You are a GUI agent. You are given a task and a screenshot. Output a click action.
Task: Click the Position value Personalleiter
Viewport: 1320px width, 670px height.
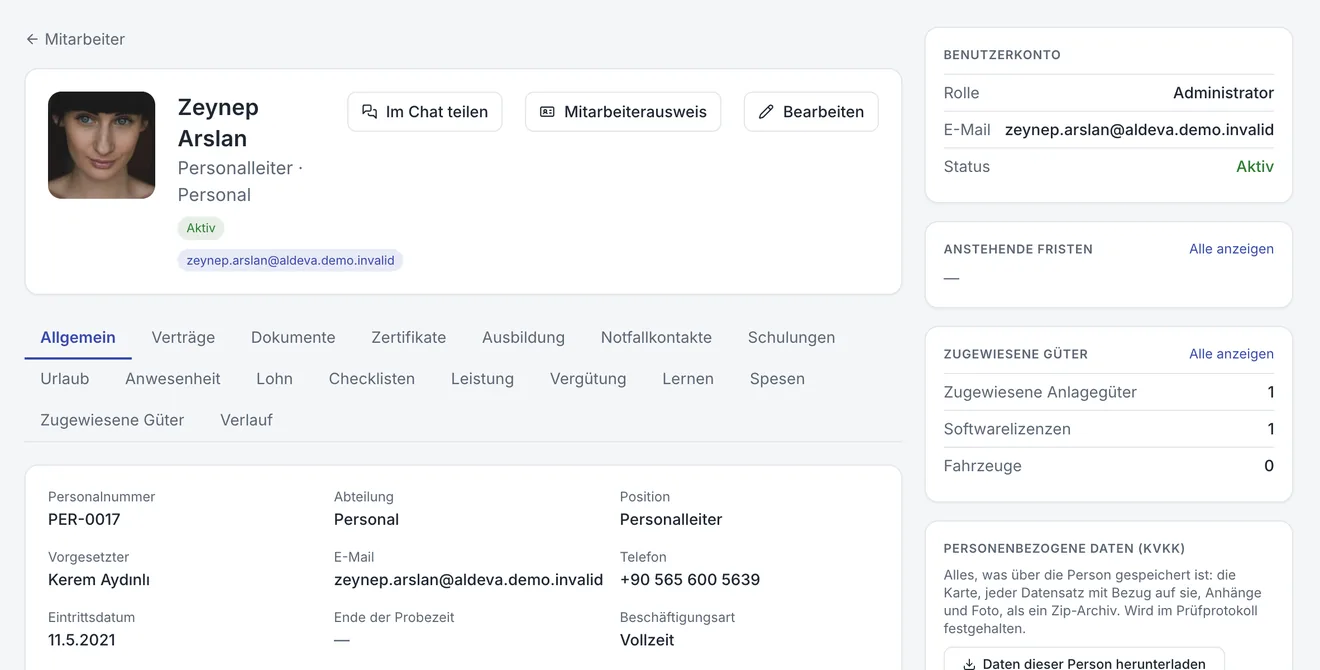click(671, 520)
